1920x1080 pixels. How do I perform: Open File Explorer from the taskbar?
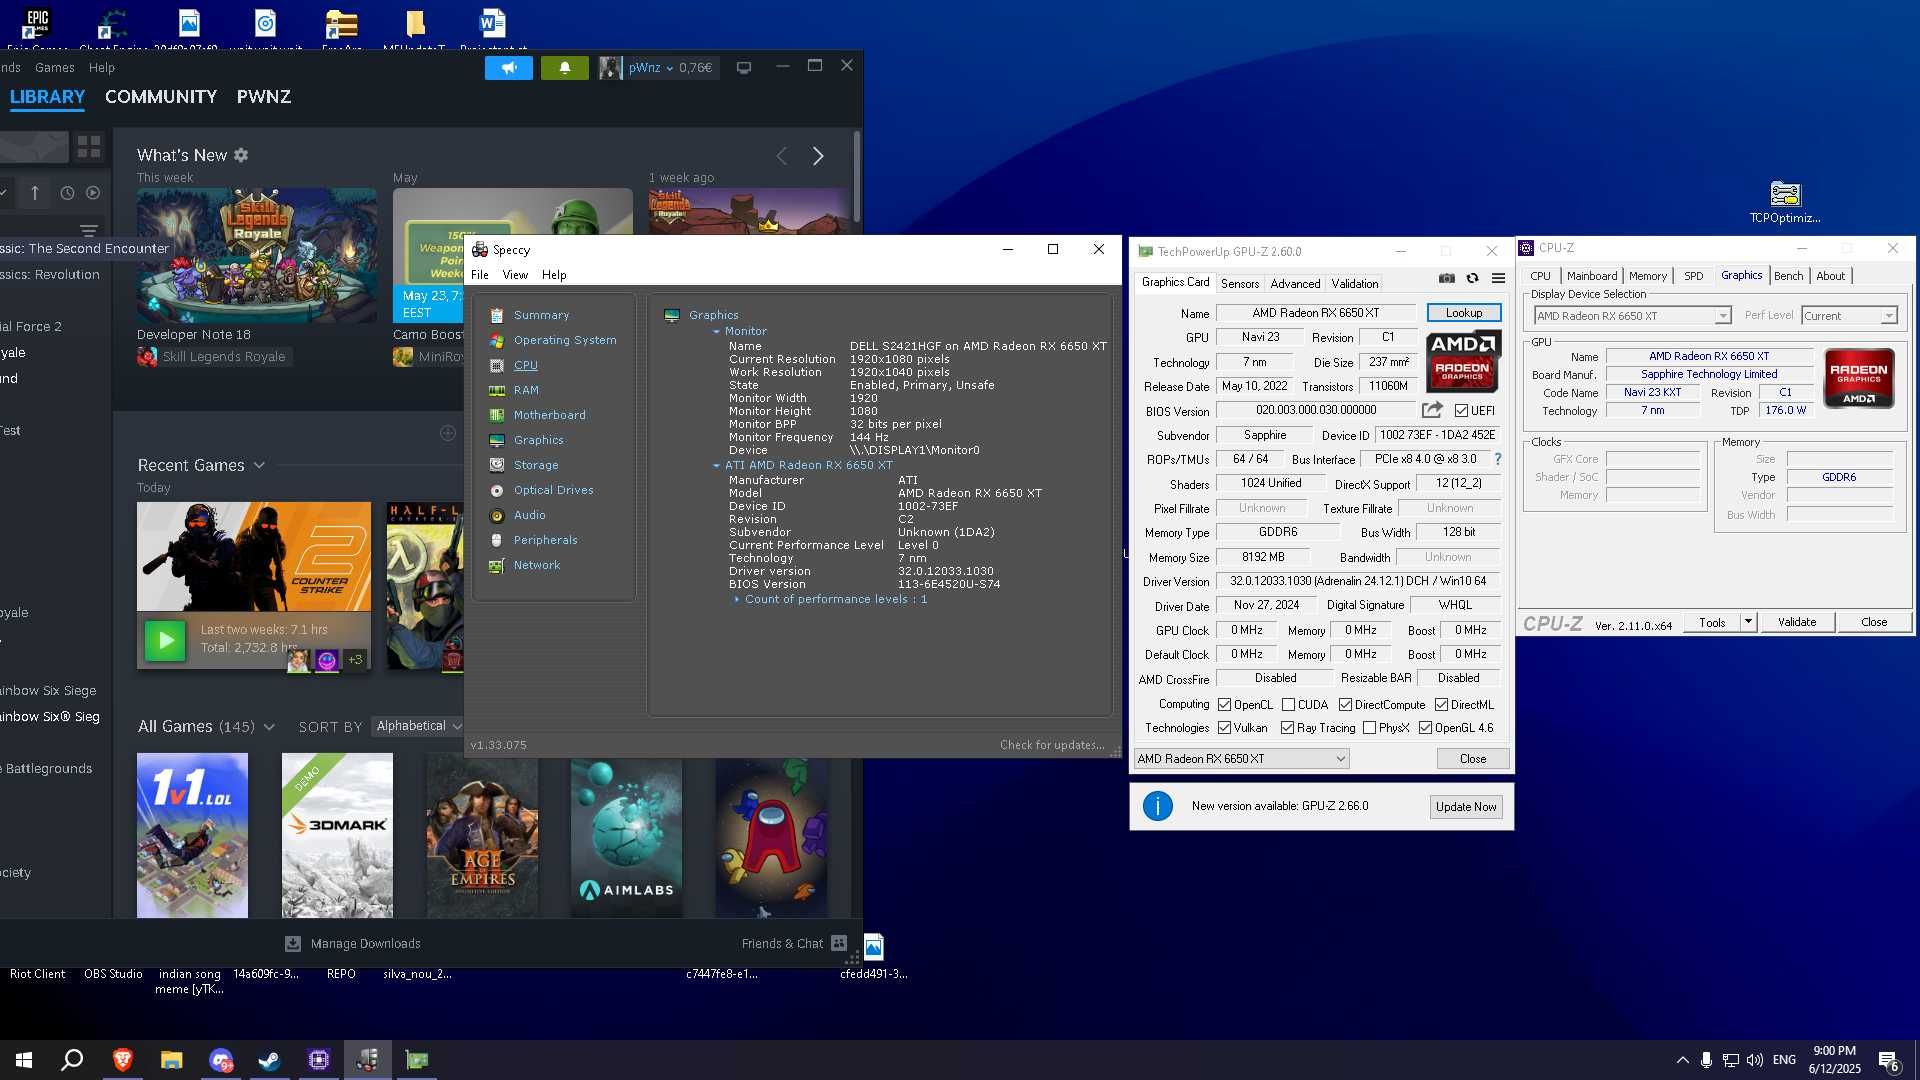tap(172, 1060)
